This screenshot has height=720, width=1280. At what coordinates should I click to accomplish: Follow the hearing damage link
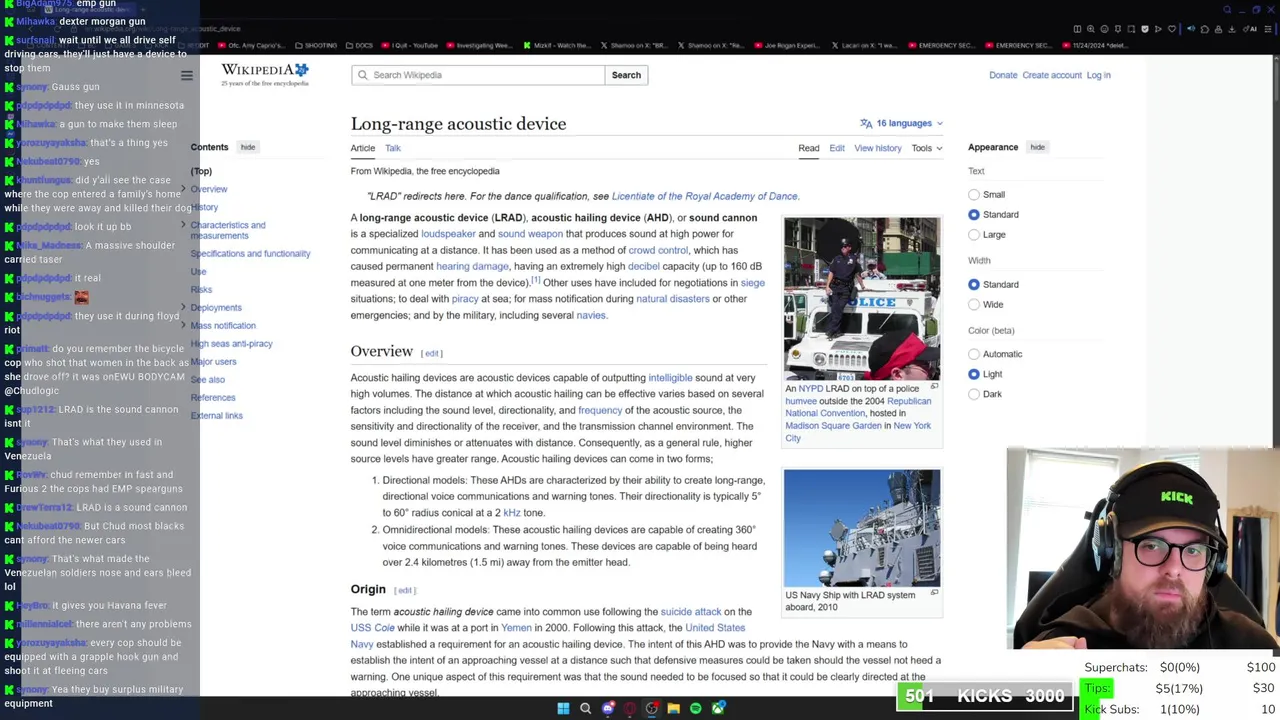(472, 266)
